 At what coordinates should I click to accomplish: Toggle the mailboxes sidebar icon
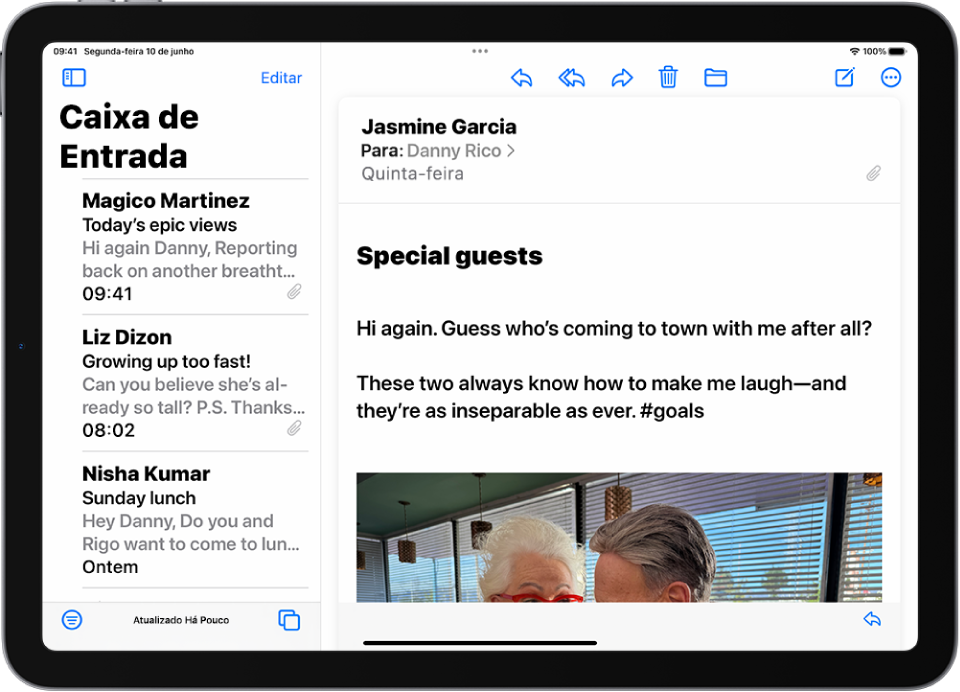(74, 78)
